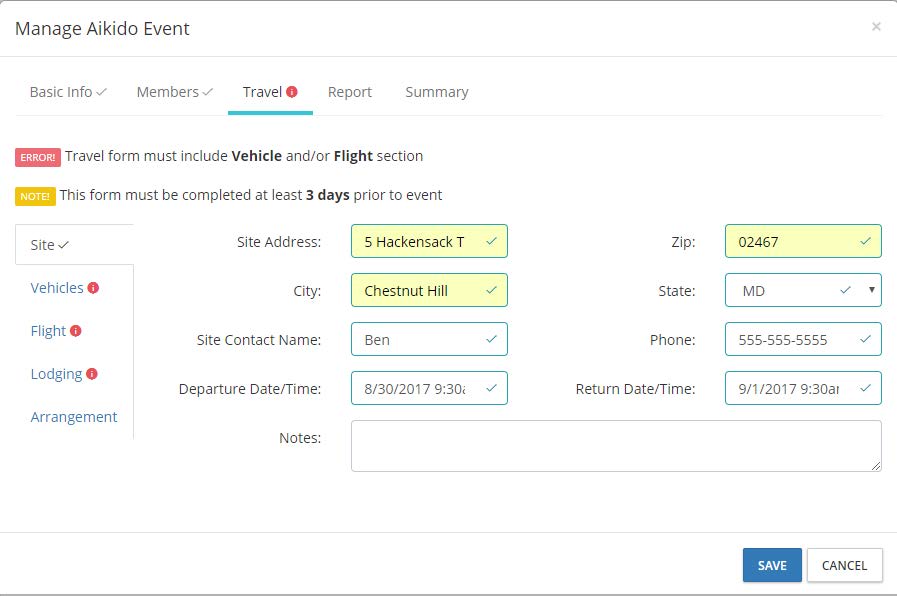This screenshot has width=897, height=596.
Task: Cancel editing the Aikido event
Action: point(844,565)
